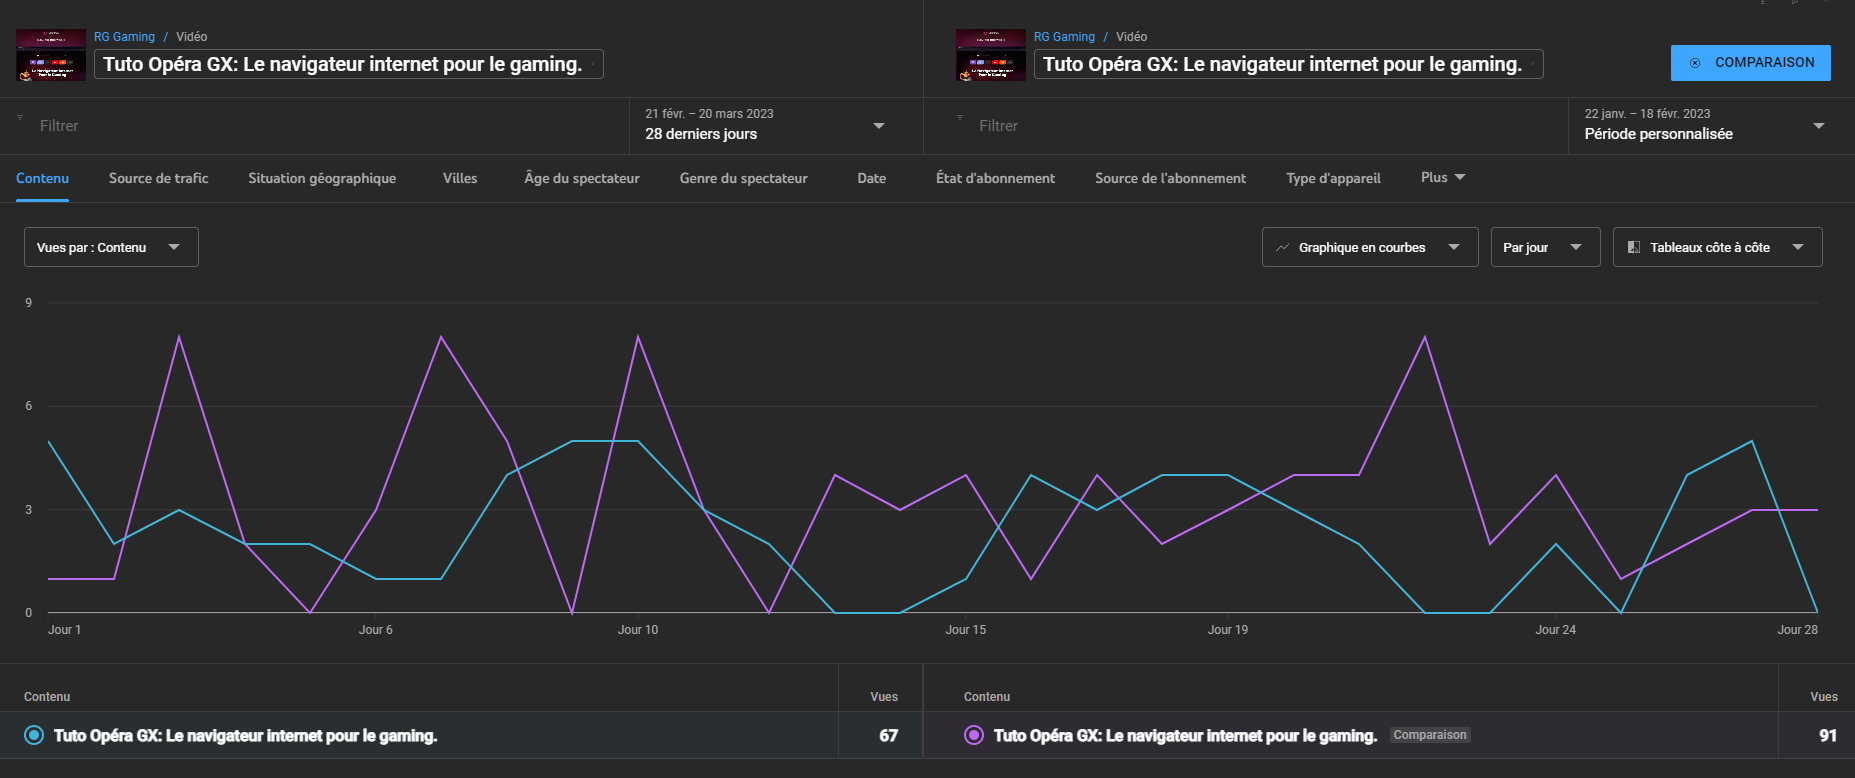Click the close-circle icon on the COMPARAISON button
Image resolution: width=1855 pixels, height=778 pixels.
(1695, 63)
